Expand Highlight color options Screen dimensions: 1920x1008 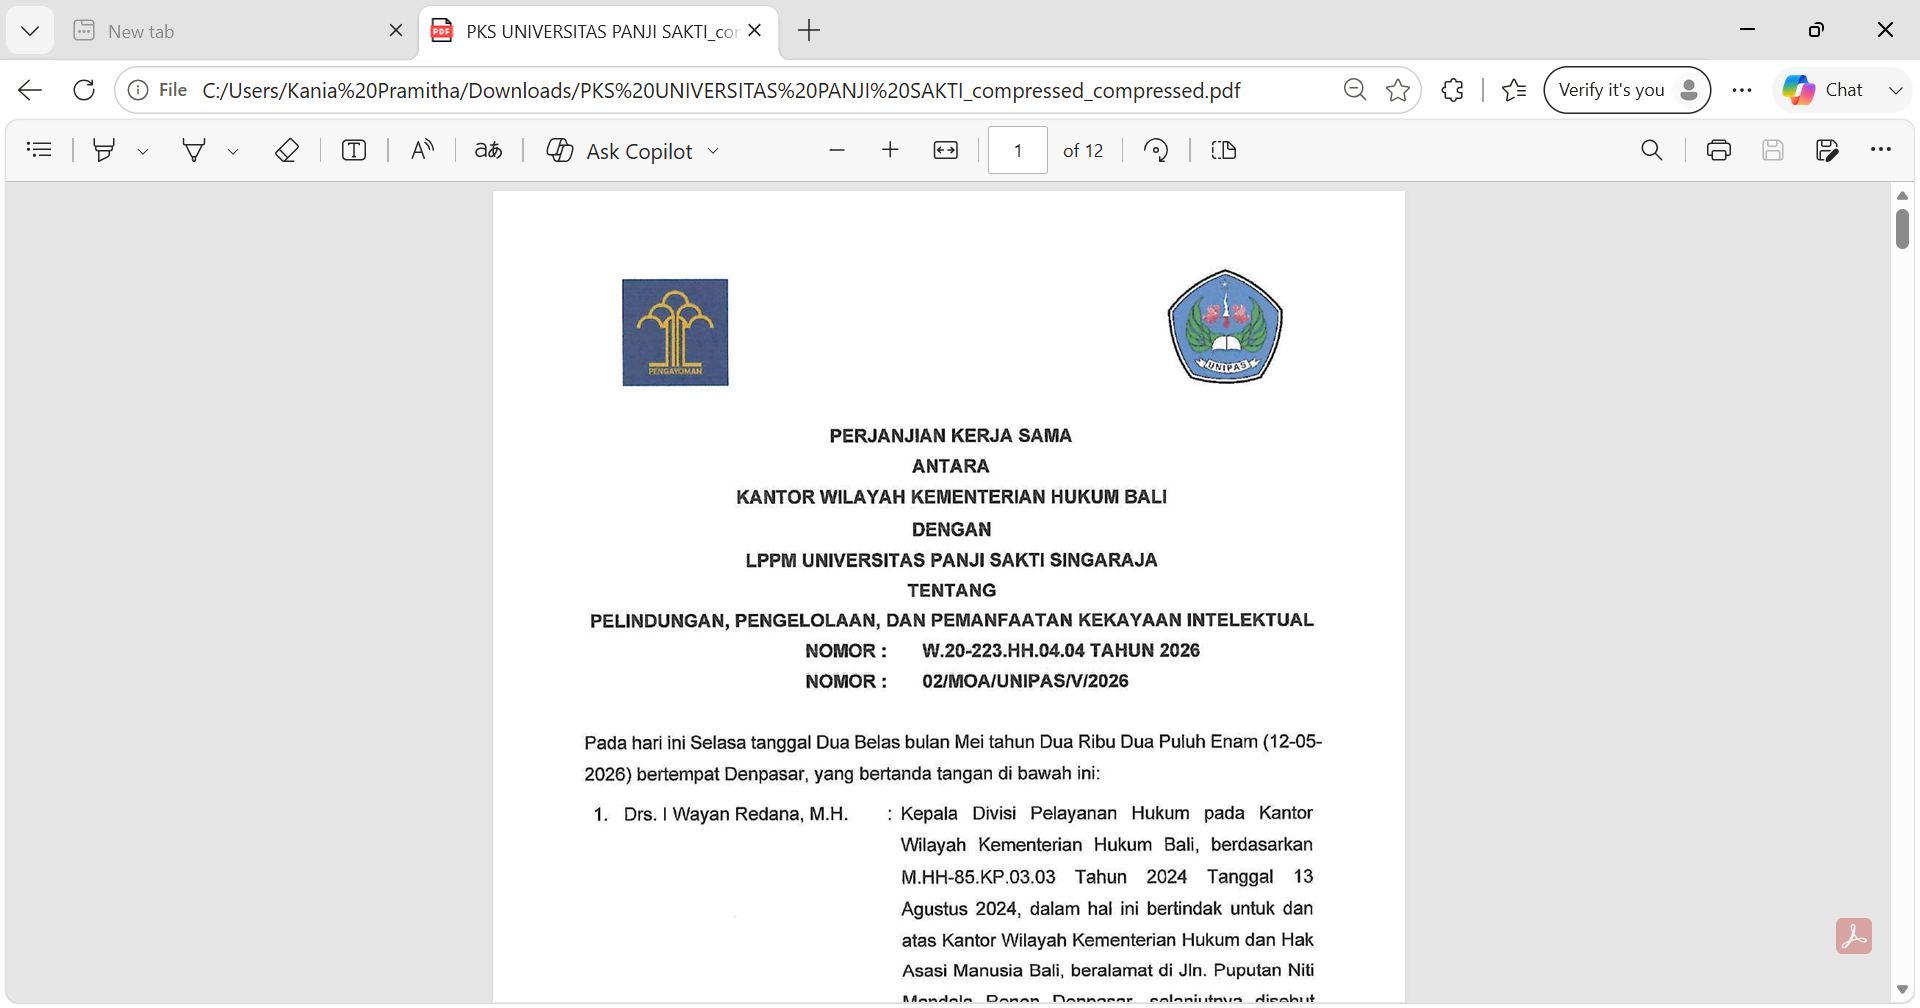coord(143,151)
